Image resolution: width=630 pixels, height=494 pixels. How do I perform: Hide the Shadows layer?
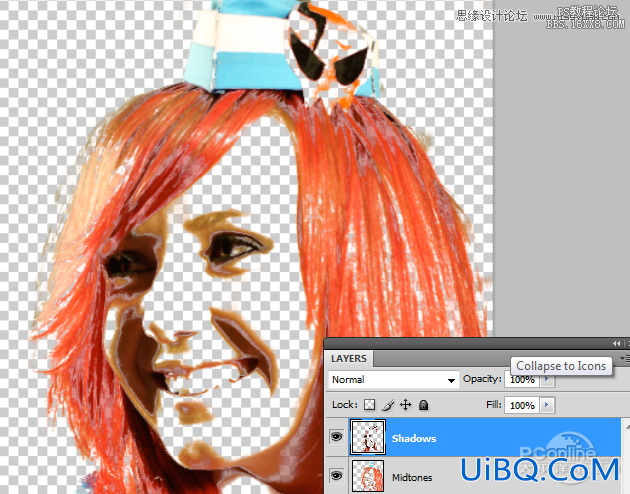[337, 437]
